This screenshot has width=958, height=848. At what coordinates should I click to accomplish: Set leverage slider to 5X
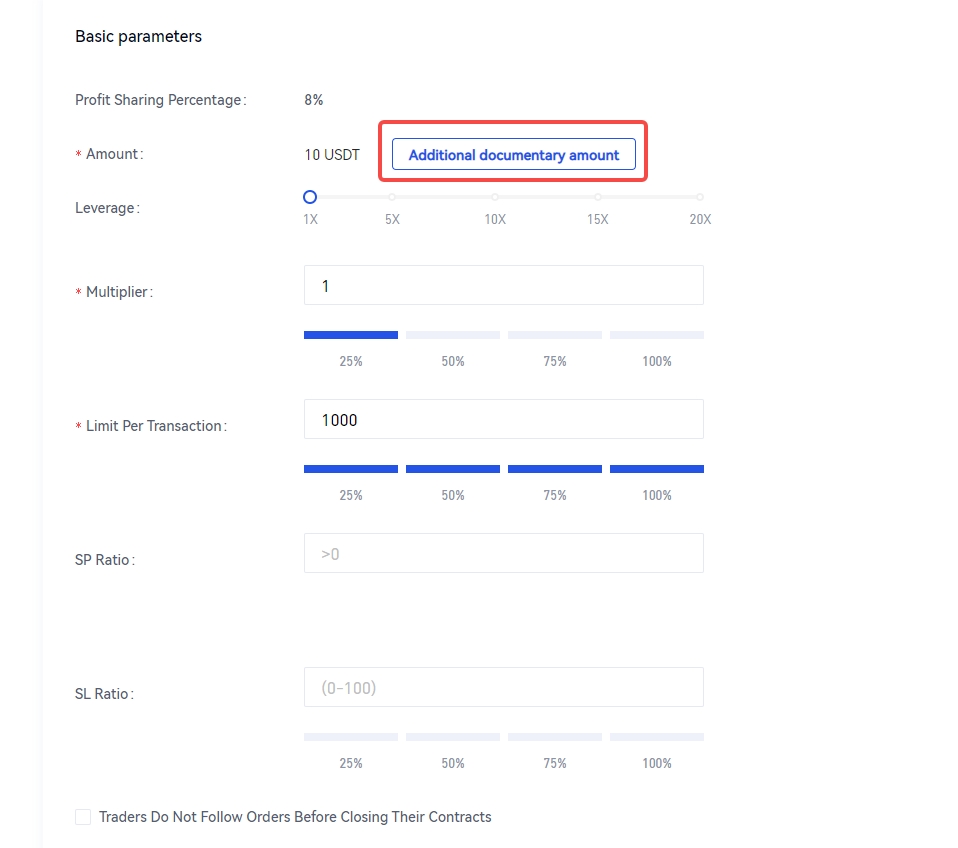pos(392,197)
